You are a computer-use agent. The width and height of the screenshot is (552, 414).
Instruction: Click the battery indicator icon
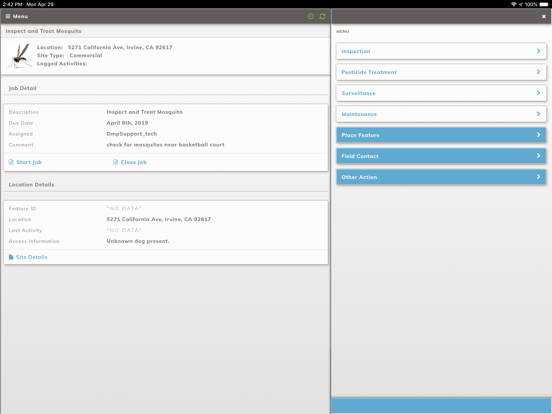544,4
